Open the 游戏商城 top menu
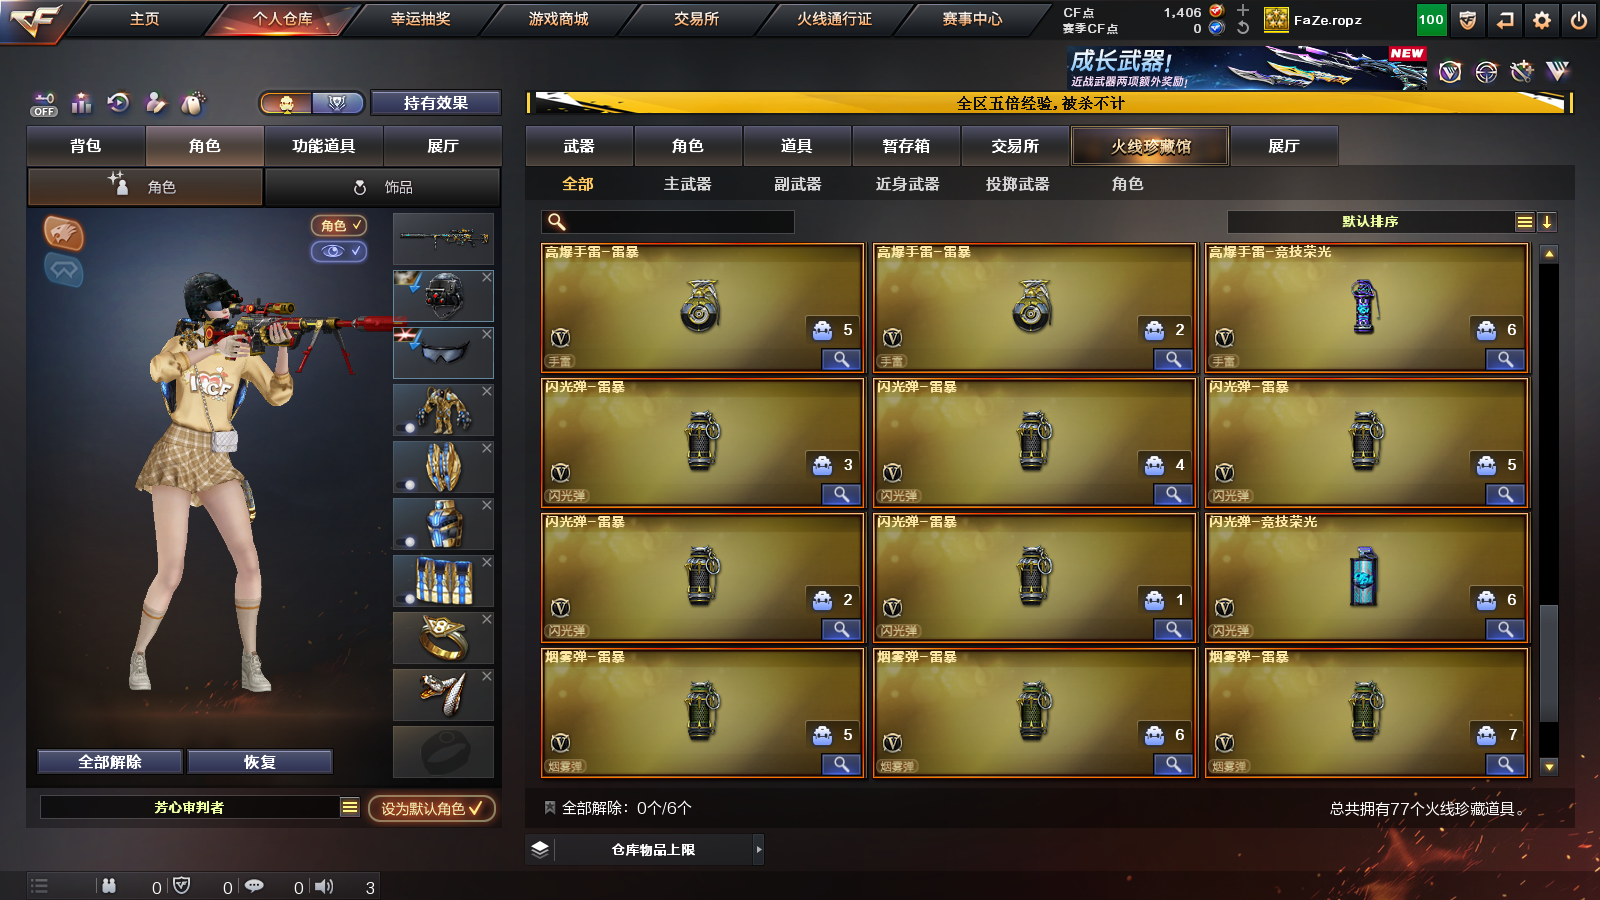Image resolution: width=1600 pixels, height=900 pixels. click(x=558, y=19)
